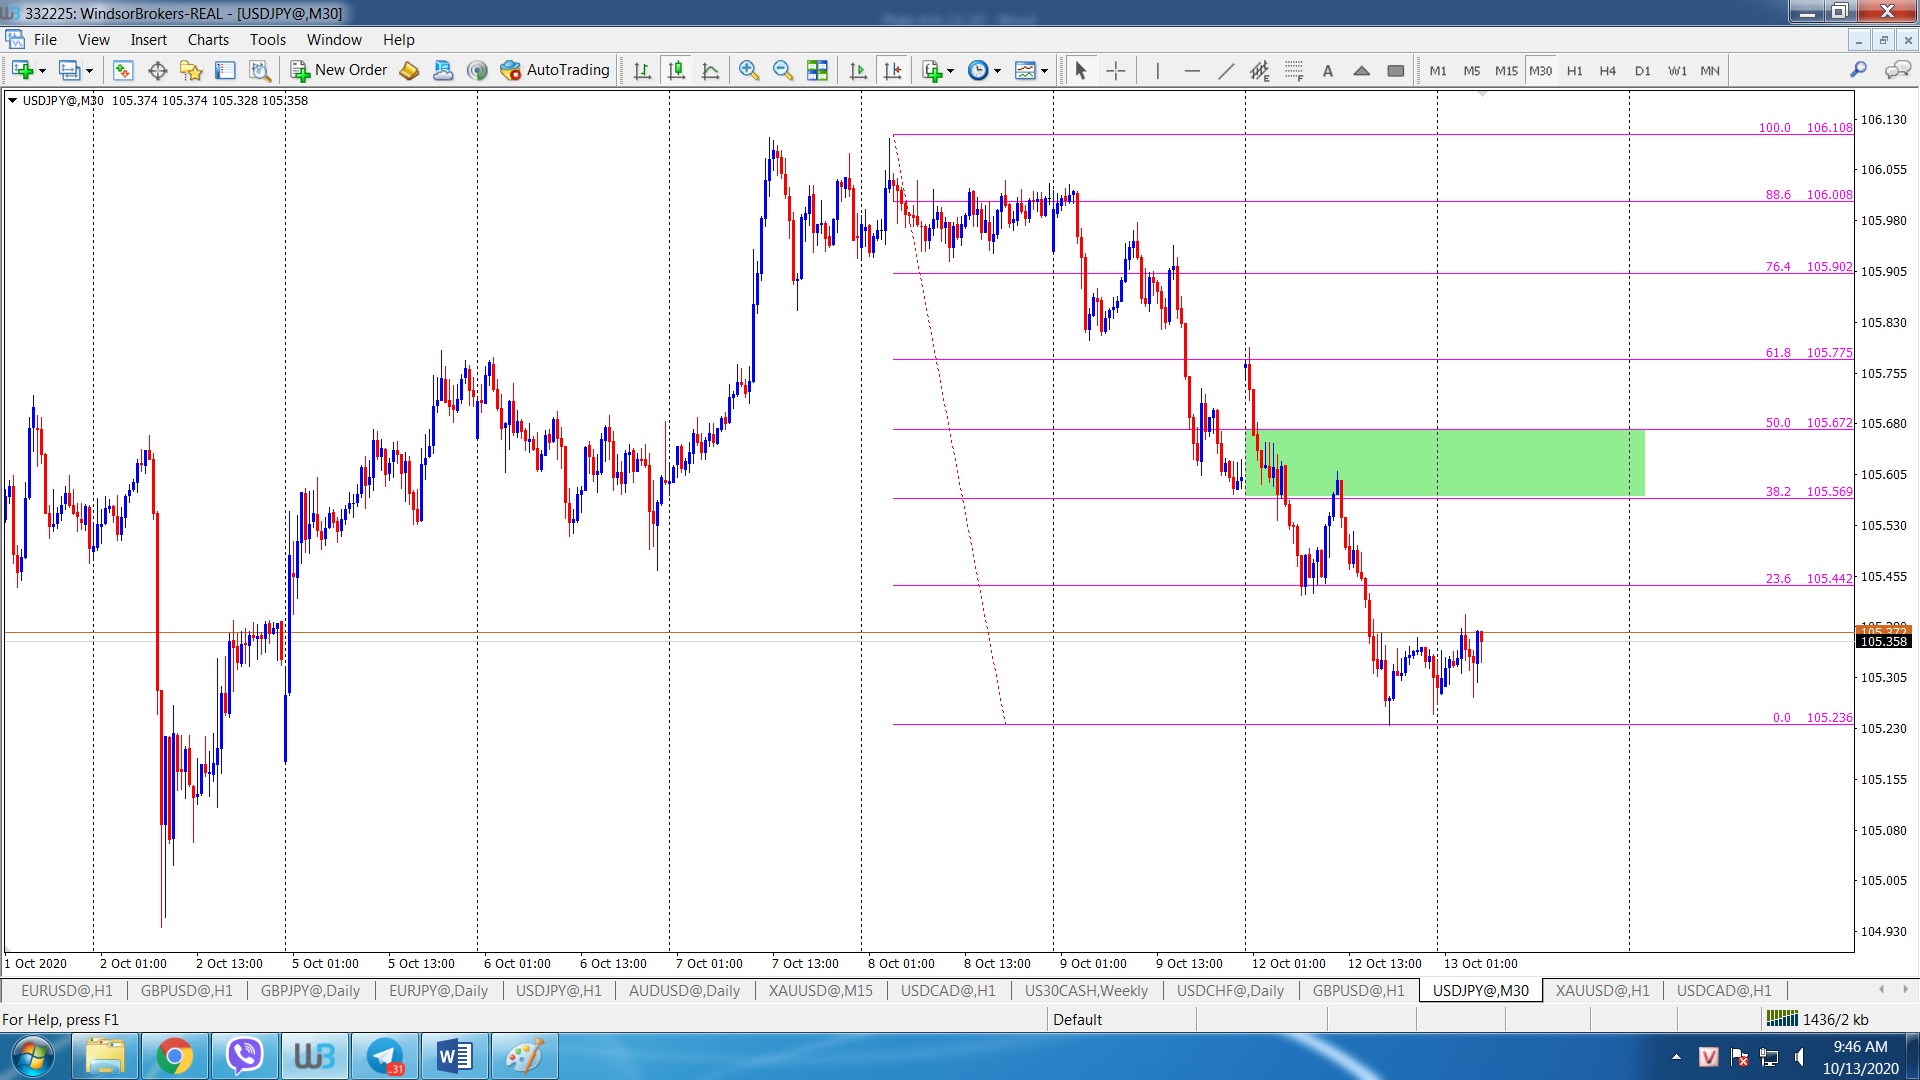
Task: Switch chart to candlesticks style
Action: coord(677,70)
